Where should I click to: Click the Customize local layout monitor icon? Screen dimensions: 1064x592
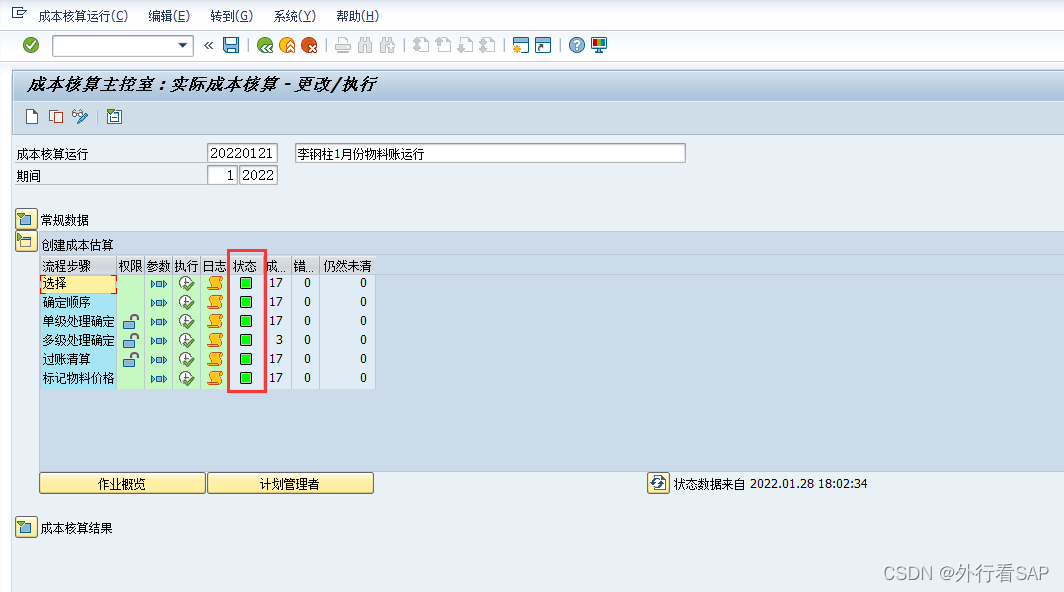click(x=598, y=45)
